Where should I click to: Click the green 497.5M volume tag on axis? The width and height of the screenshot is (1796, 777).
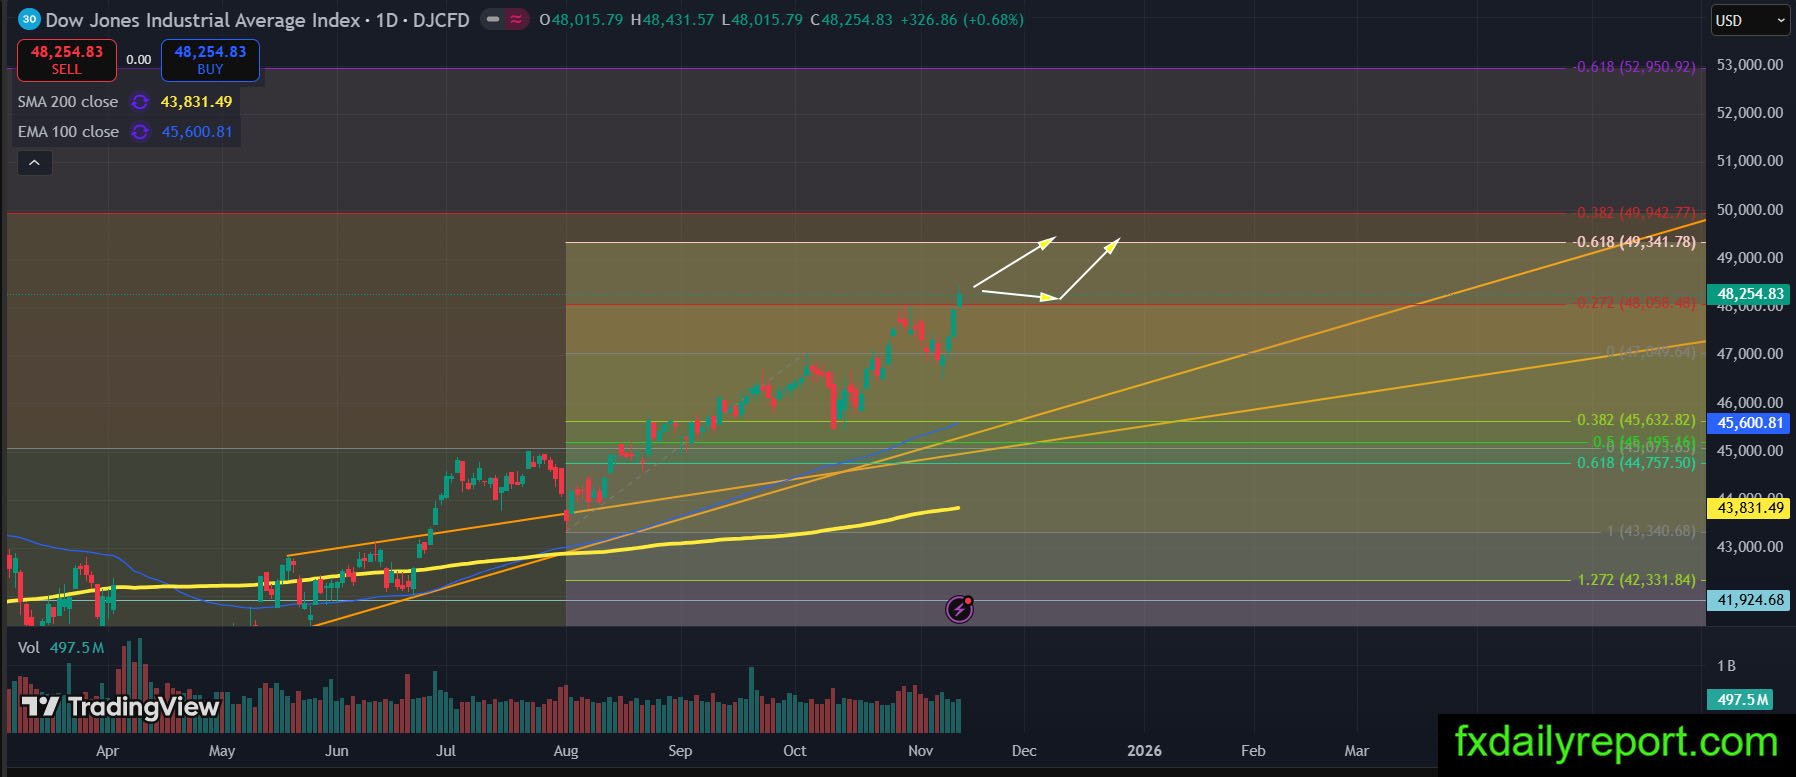click(x=1742, y=700)
